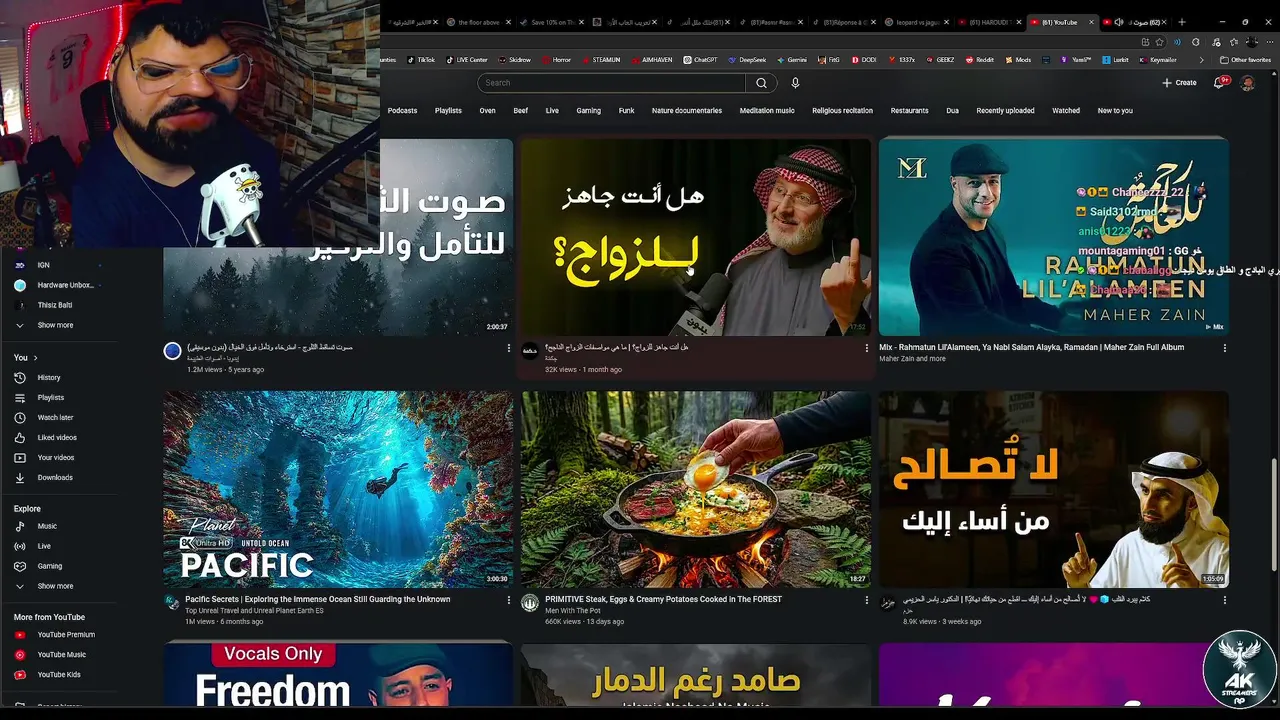Screen dimensions: 1280x720
Task: Unmute the audio-playing browser tab
Action: click(1118, 22)
